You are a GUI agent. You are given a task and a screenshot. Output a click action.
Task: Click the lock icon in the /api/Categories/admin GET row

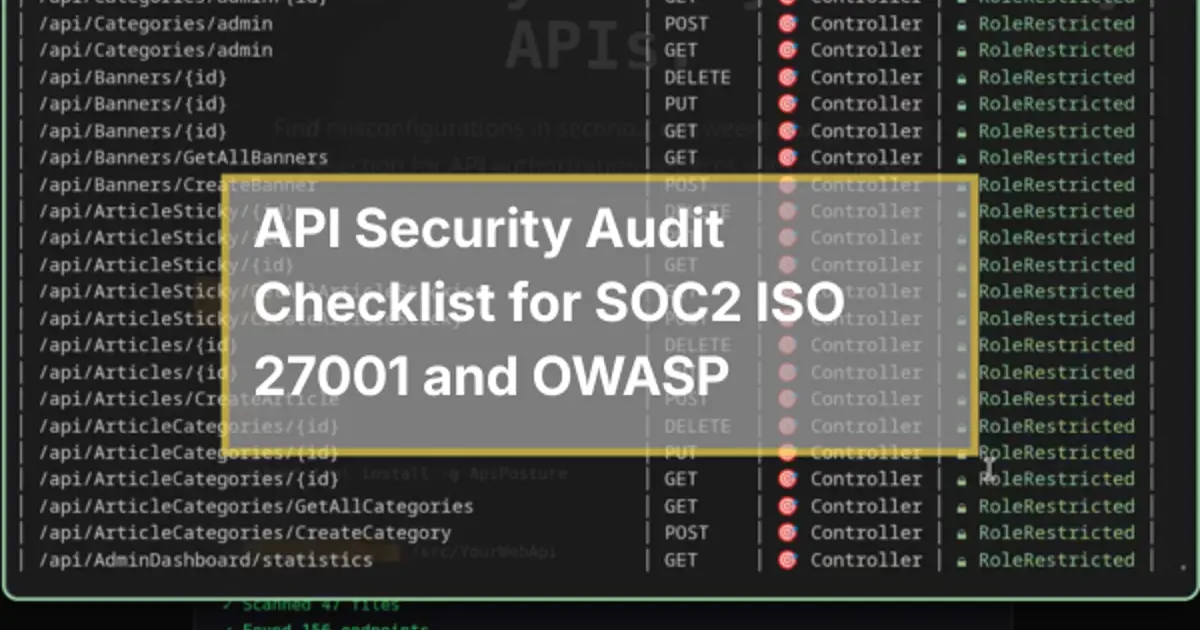click(961, 51)
